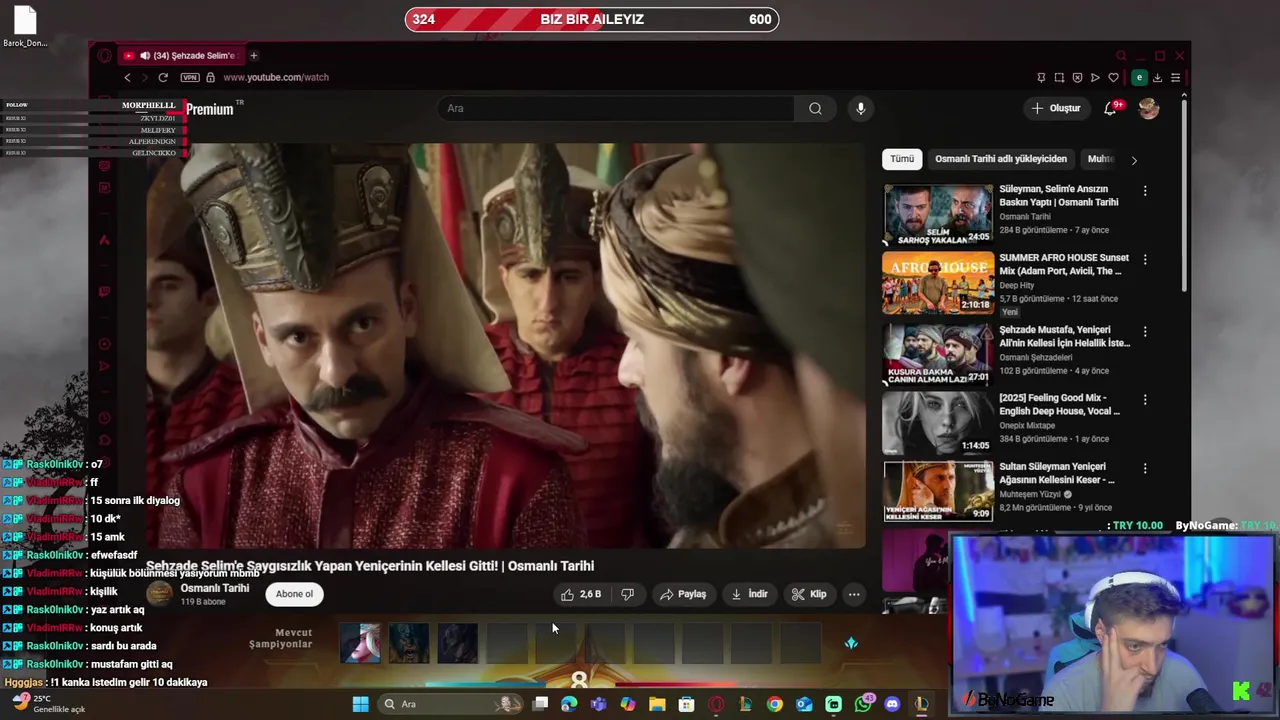Screen dimensions: 1280x720
Task: Open Discord from the taskbar
Action: [892, 704]
